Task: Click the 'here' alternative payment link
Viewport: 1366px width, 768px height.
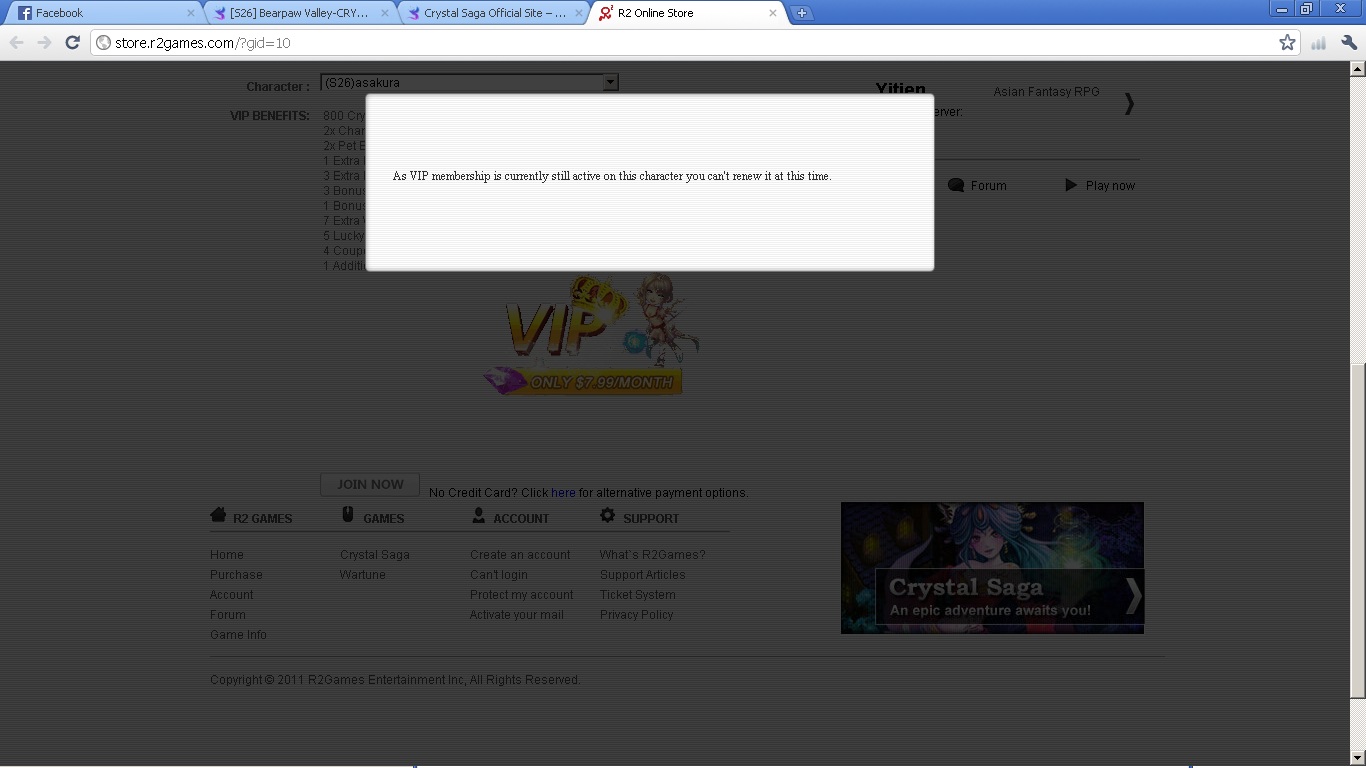Action: [563, 492]
